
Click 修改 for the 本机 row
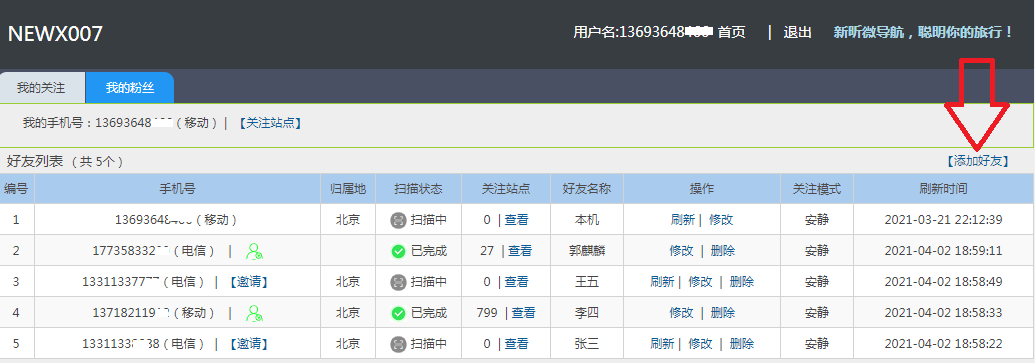[x=721, y=220]
